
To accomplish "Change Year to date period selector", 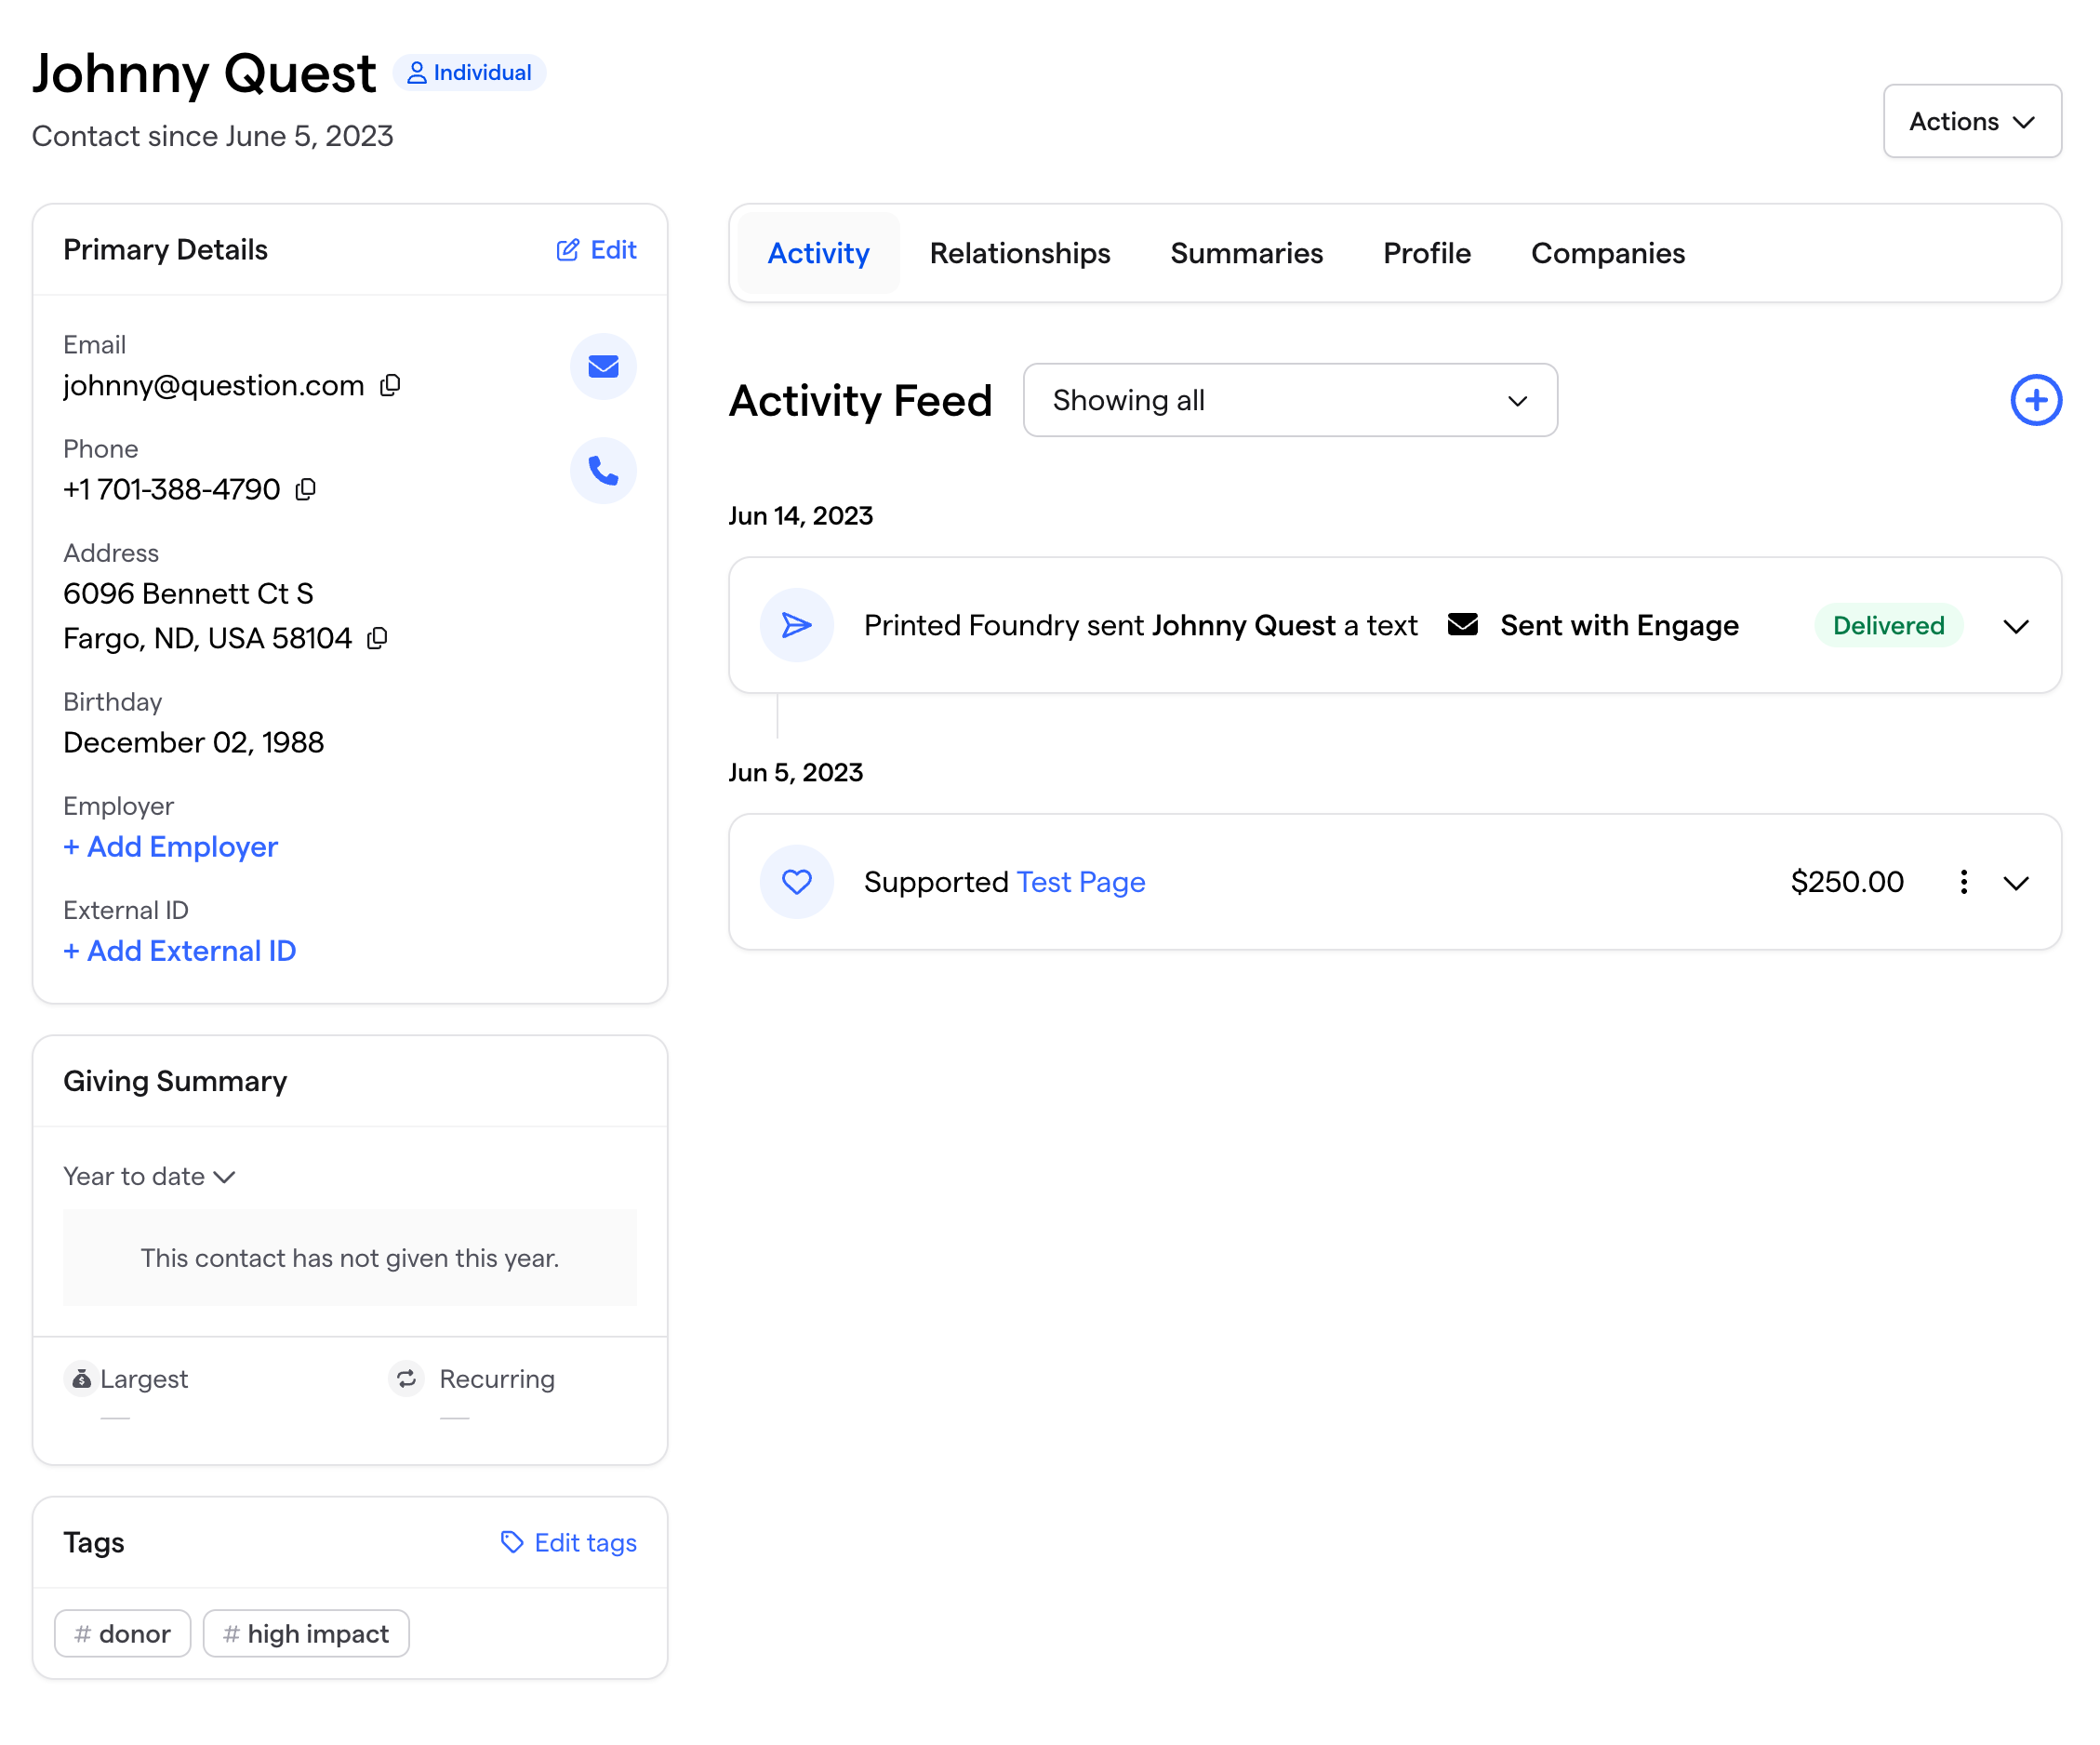I will click(x=149, y=1177).
